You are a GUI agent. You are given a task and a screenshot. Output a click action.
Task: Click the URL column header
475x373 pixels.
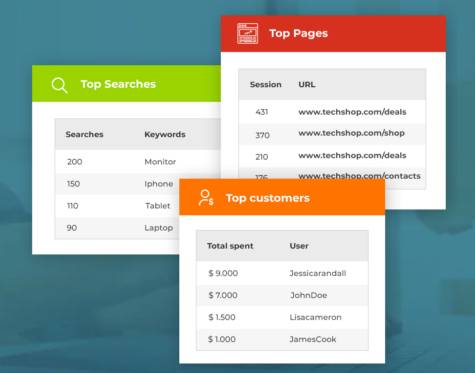point(307,84)
